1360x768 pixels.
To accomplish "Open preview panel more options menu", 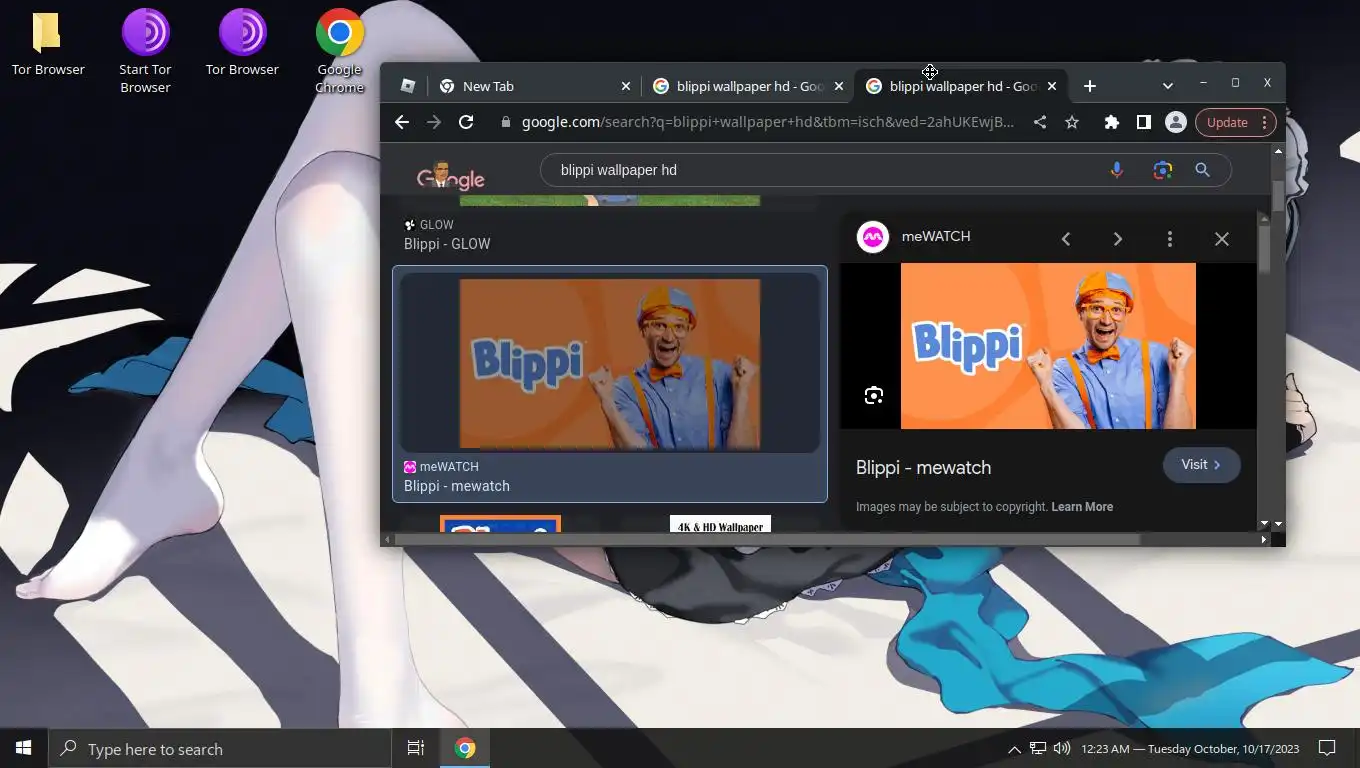I will (1170, 239).
